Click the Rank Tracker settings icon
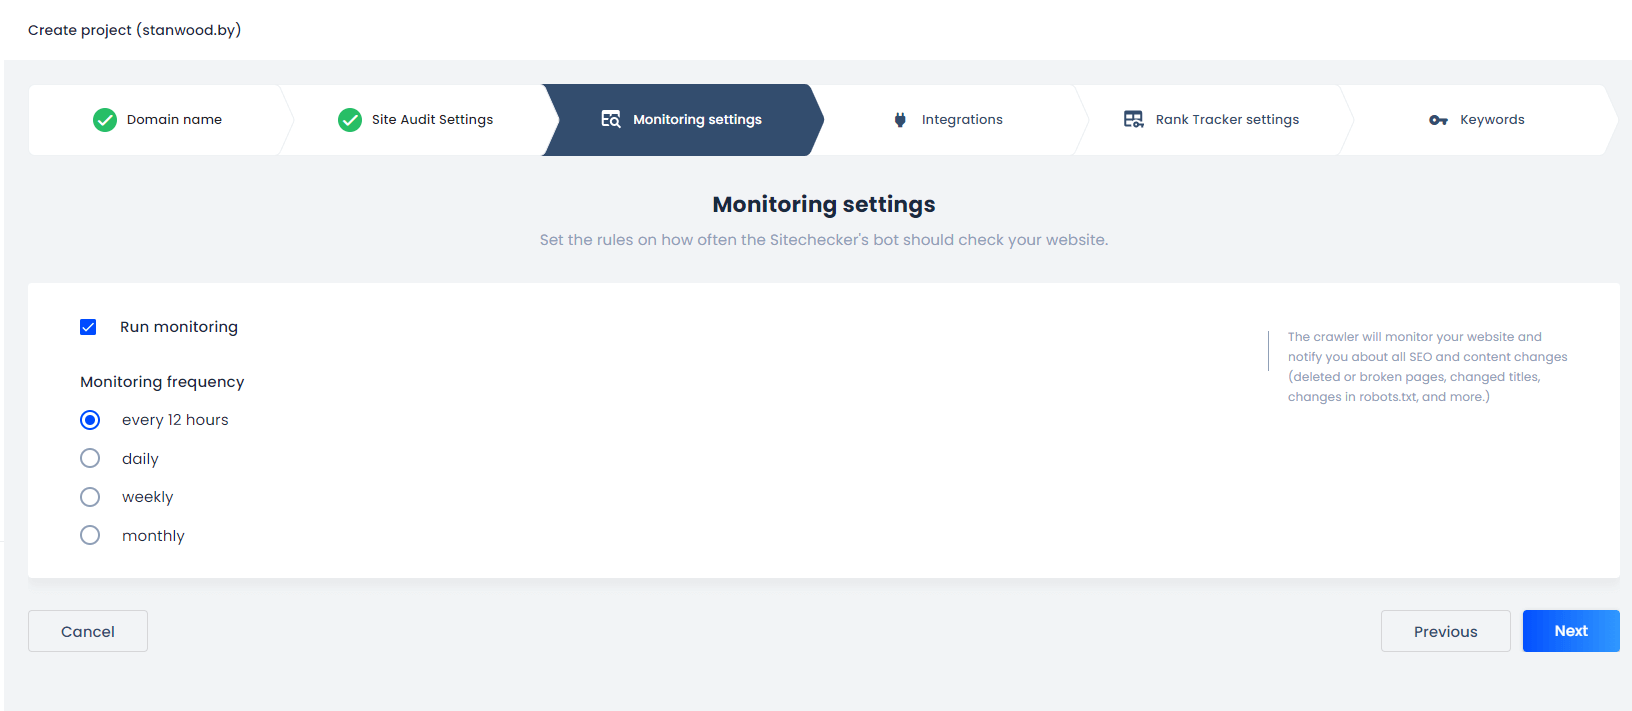This screenshot has width=1632, height=711. [1133, 119]
